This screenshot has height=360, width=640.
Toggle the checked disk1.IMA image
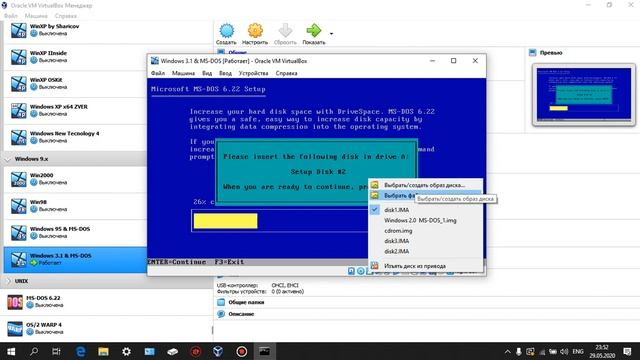tap(425, 210)
